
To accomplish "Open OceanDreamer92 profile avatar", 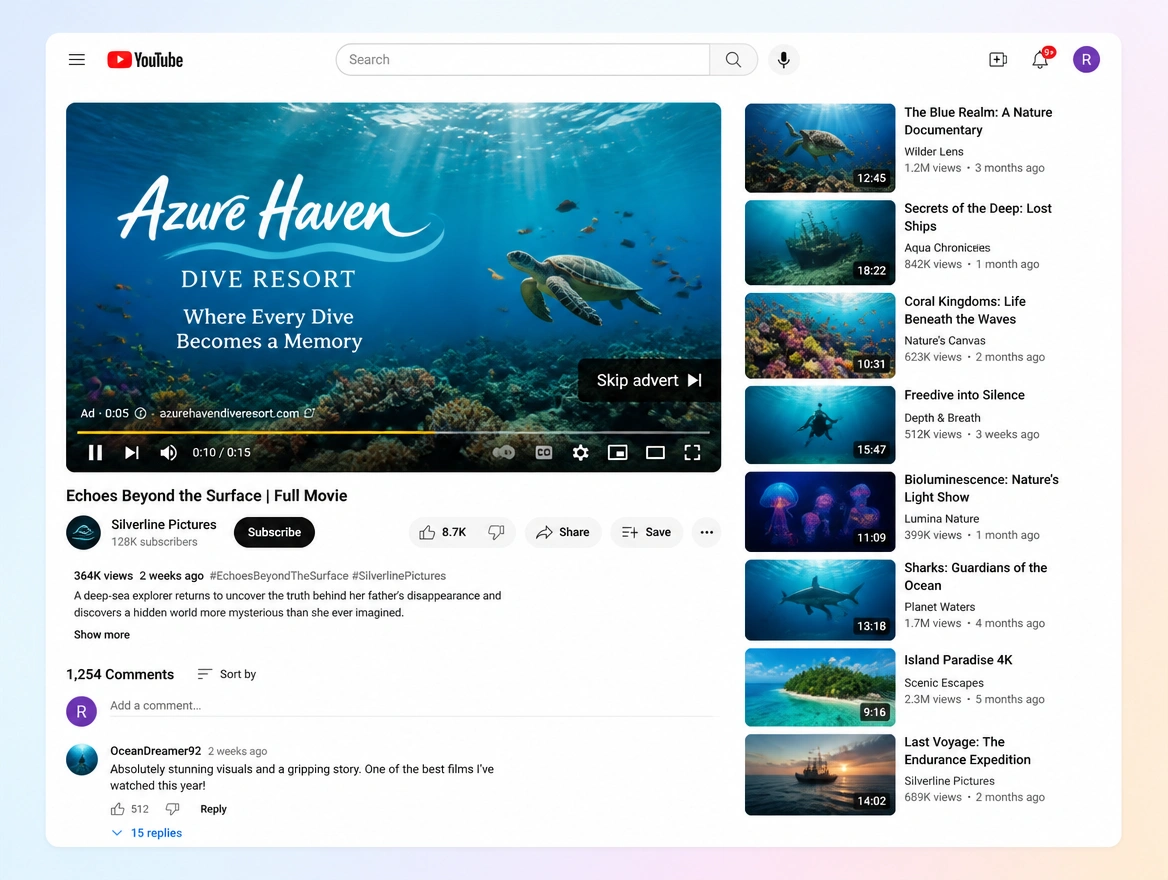I will click(82, 759).
